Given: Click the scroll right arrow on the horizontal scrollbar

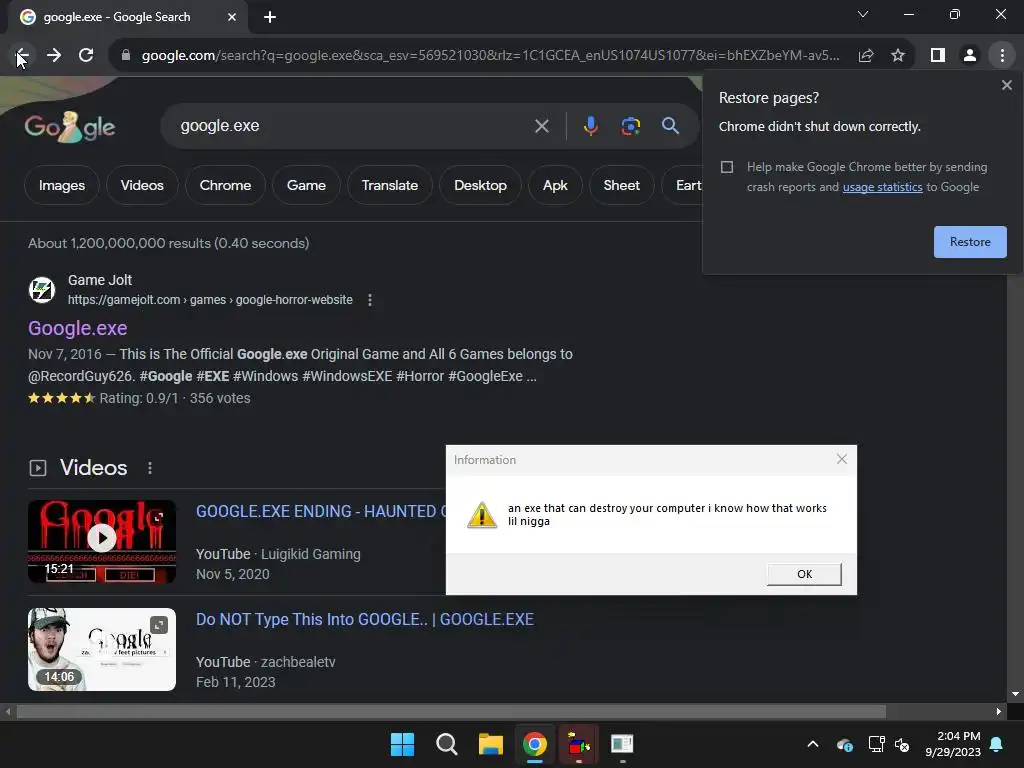Looking at the screenshot, I should click(x=999, y=712).
